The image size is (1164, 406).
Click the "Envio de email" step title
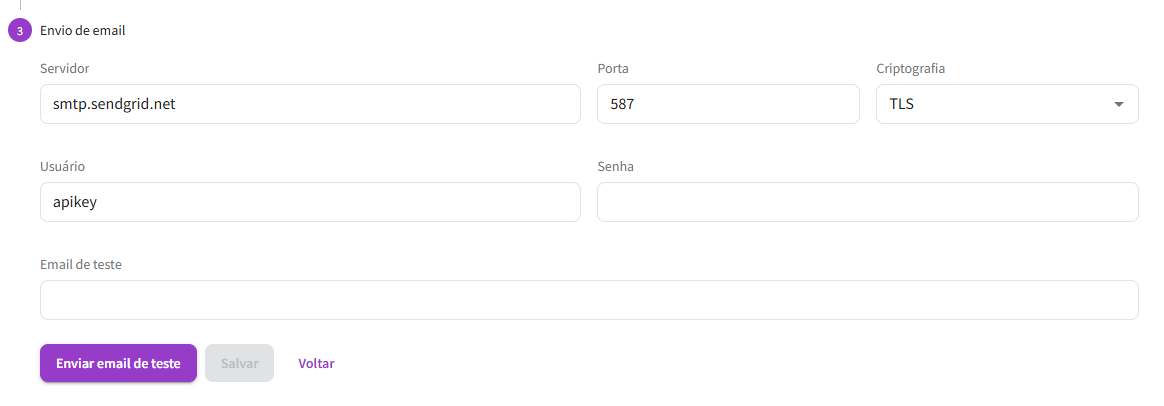(x=82, y=31)
